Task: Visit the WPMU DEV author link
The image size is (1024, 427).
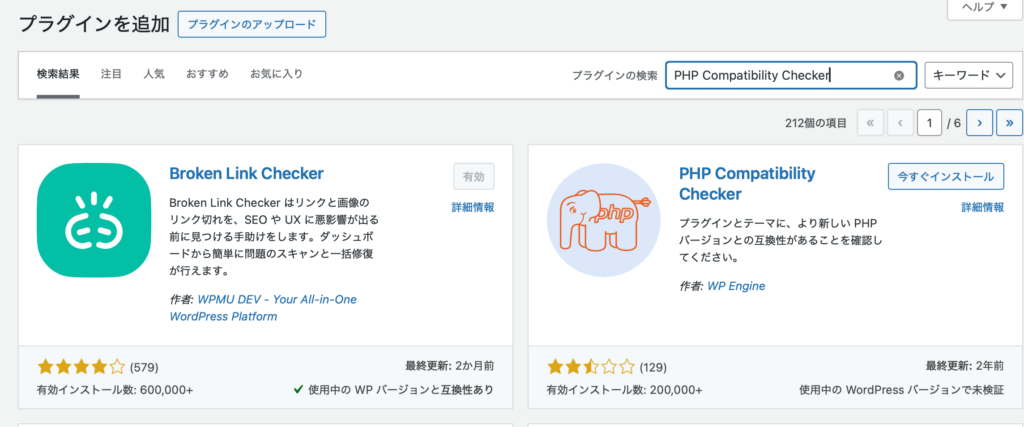Action: coord(263,308)
